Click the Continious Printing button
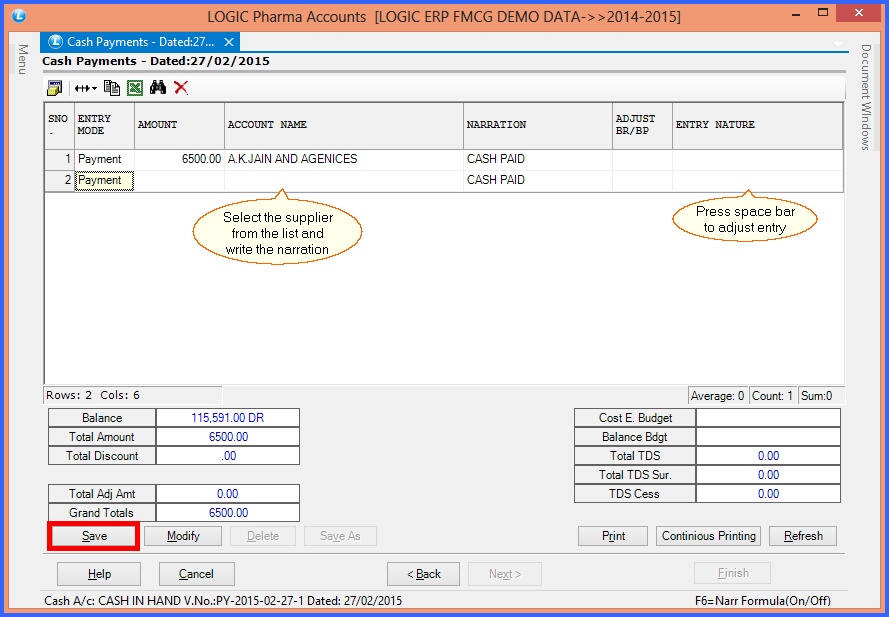The width and height of the screenshot is (889, 617). pyautogui.click(x=709, y=536)
